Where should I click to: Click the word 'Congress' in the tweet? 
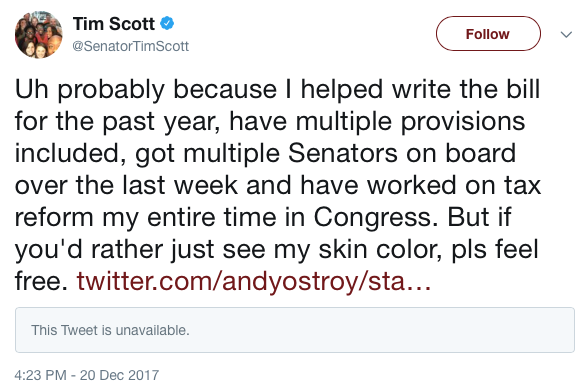coord(375,218)
